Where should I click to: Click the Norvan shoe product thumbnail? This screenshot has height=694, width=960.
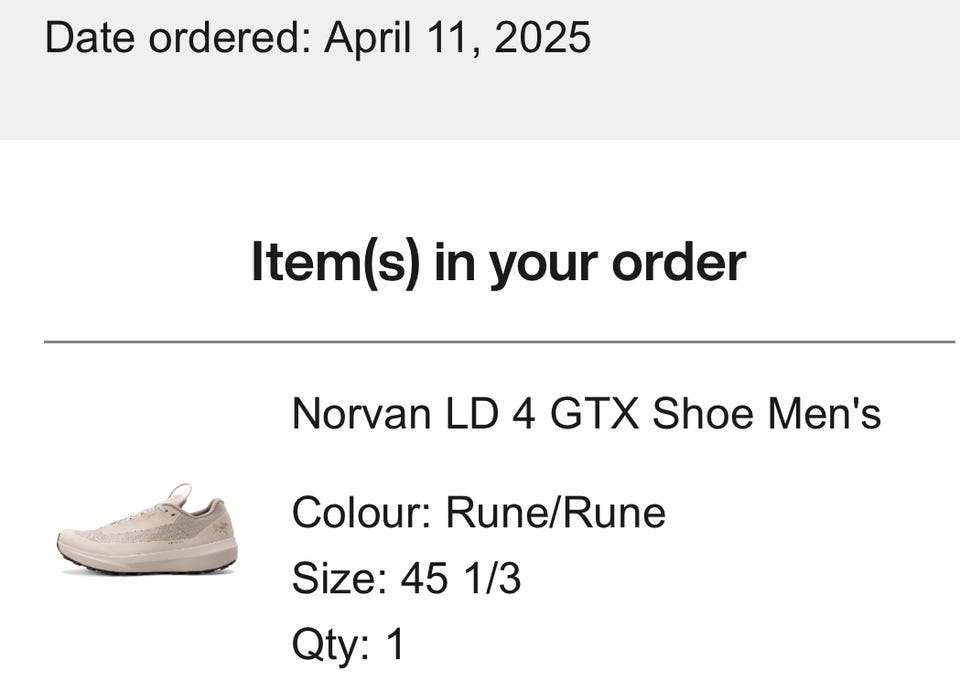(x=147, y=529)
